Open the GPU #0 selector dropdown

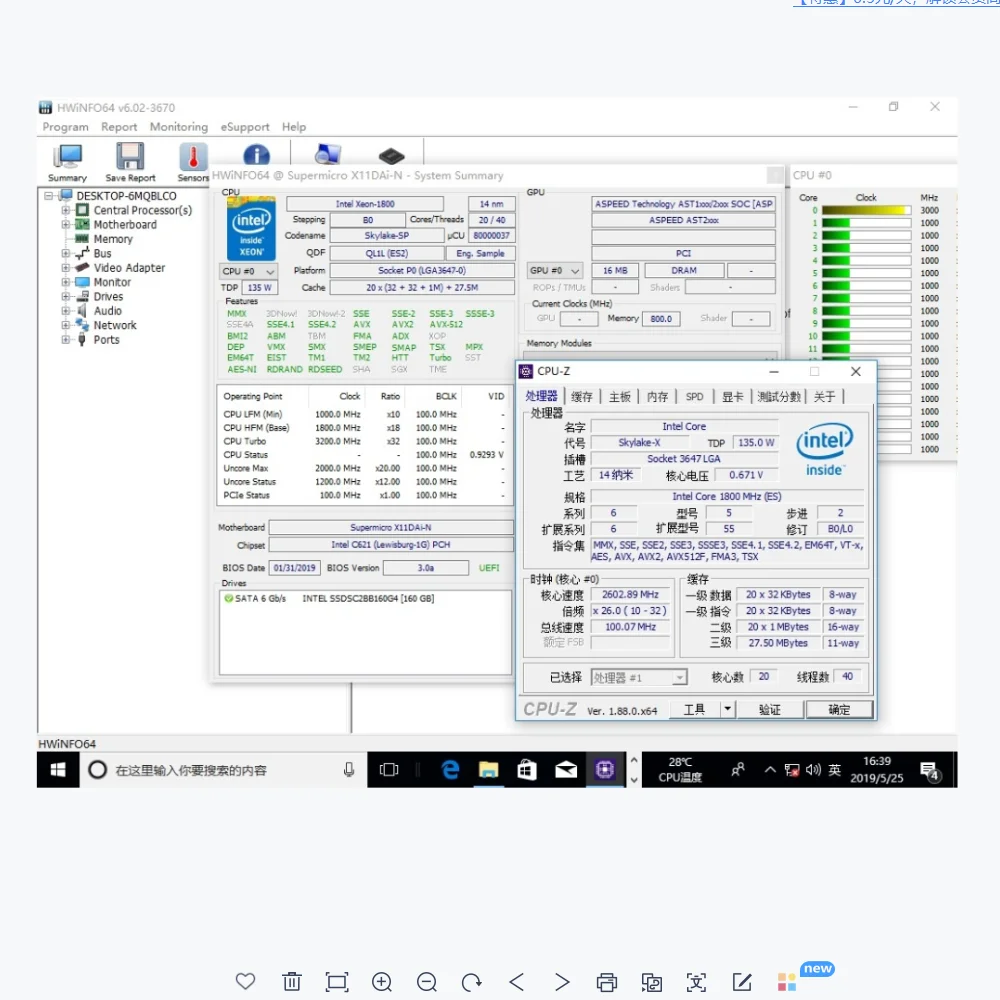[554, 270]
